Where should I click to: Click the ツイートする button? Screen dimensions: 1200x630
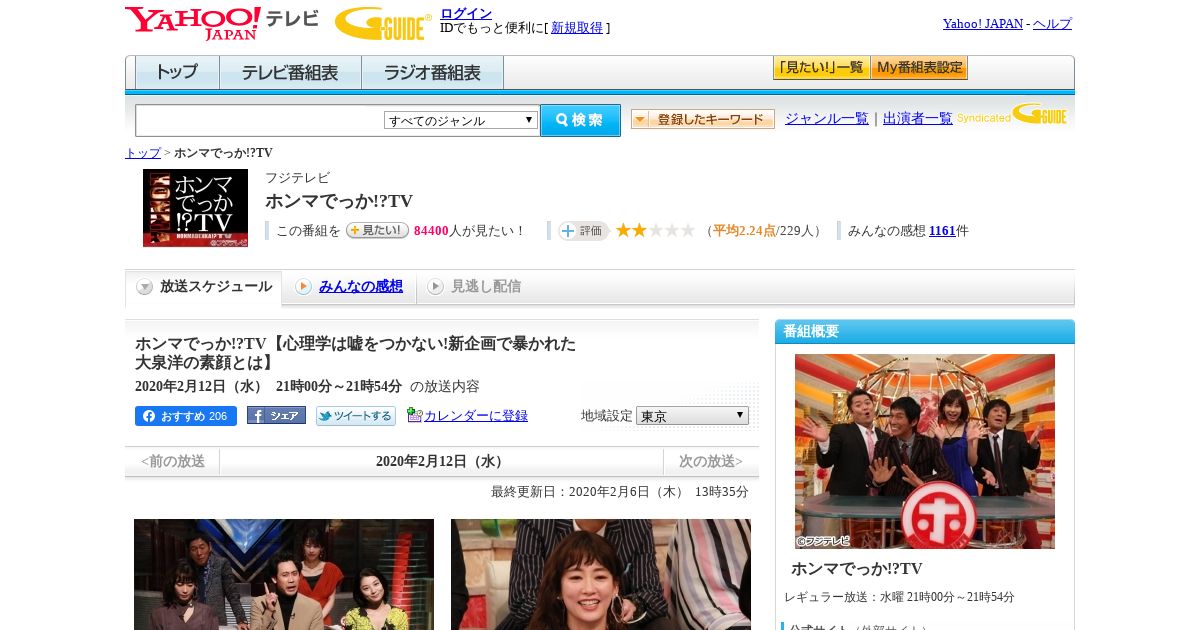(x=356, y=416)
